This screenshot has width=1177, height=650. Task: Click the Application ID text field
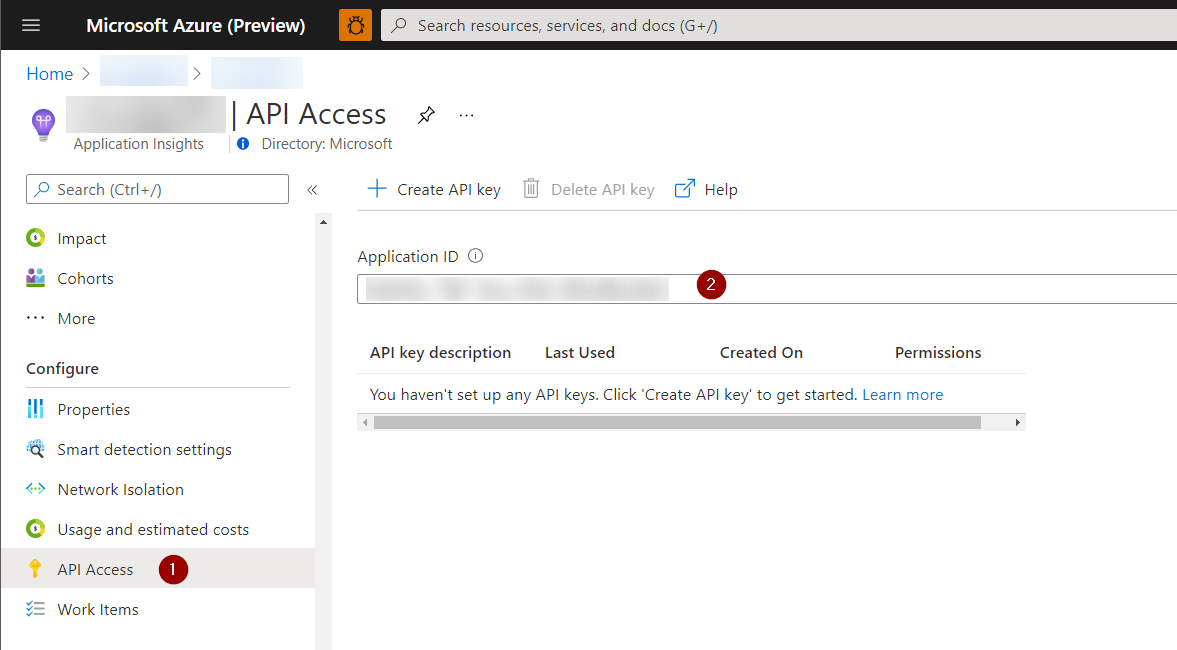coord(767,289)
